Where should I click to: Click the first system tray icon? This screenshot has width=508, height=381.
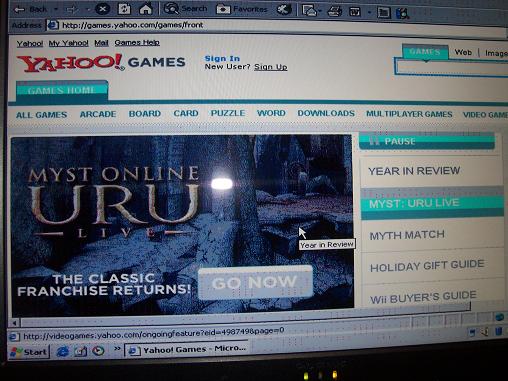click(472, 332)
